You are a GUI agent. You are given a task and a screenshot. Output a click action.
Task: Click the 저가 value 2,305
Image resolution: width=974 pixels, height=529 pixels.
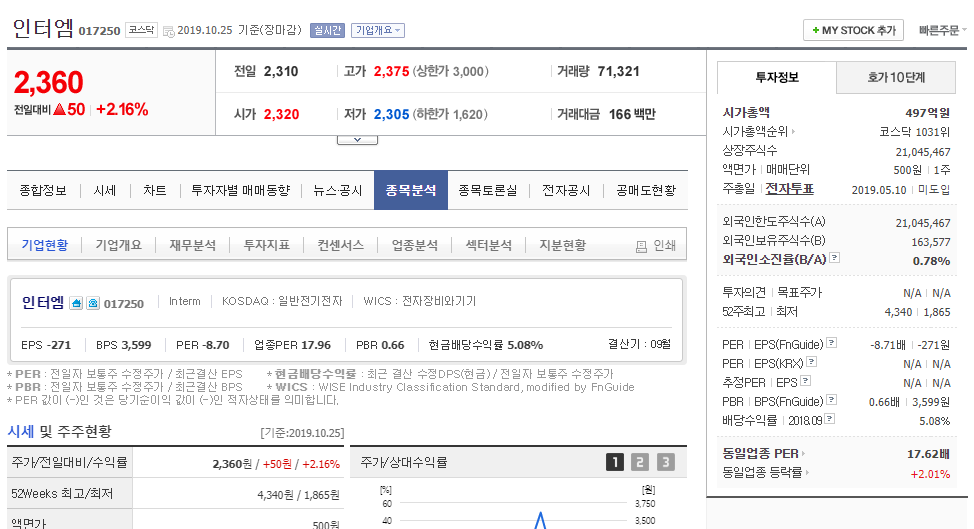[x=391, y=114]
